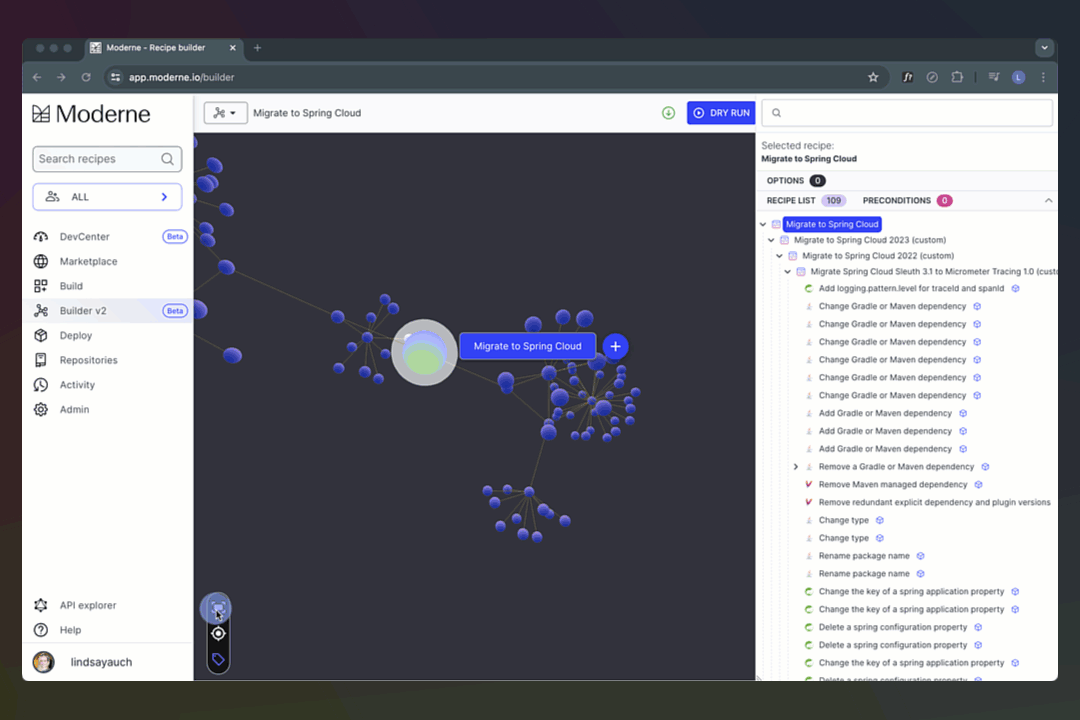This screenshot has width=1080, height=720.
Task: Collapse the Migrate to Spring Cloud 2023 node
Action: (771, 241)
